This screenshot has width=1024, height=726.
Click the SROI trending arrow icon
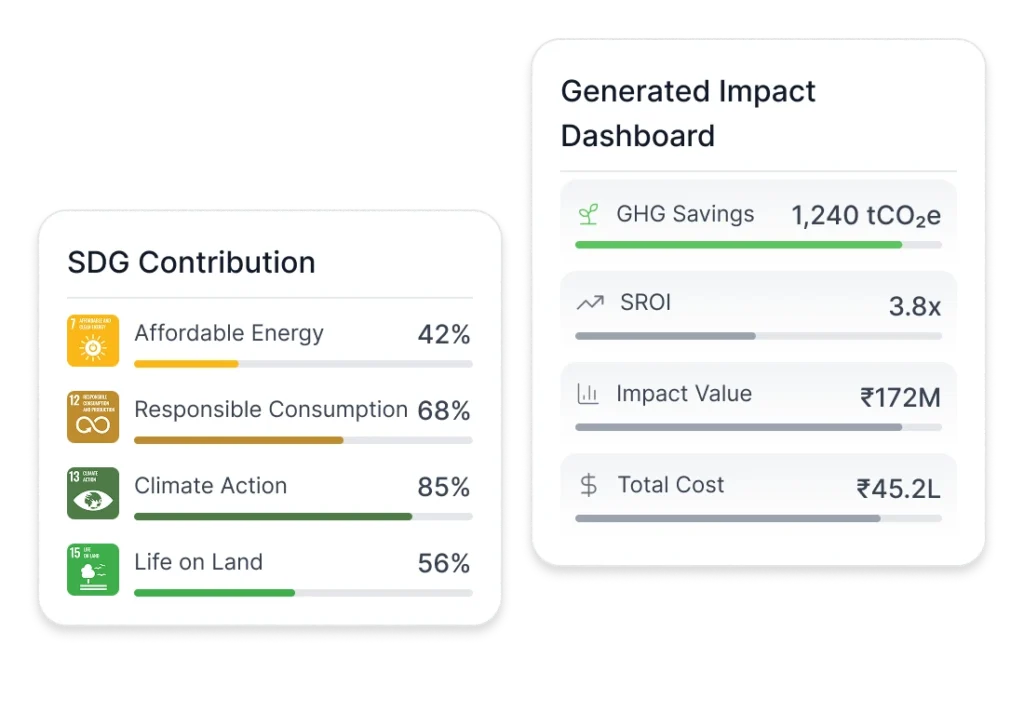click(589, 302)
